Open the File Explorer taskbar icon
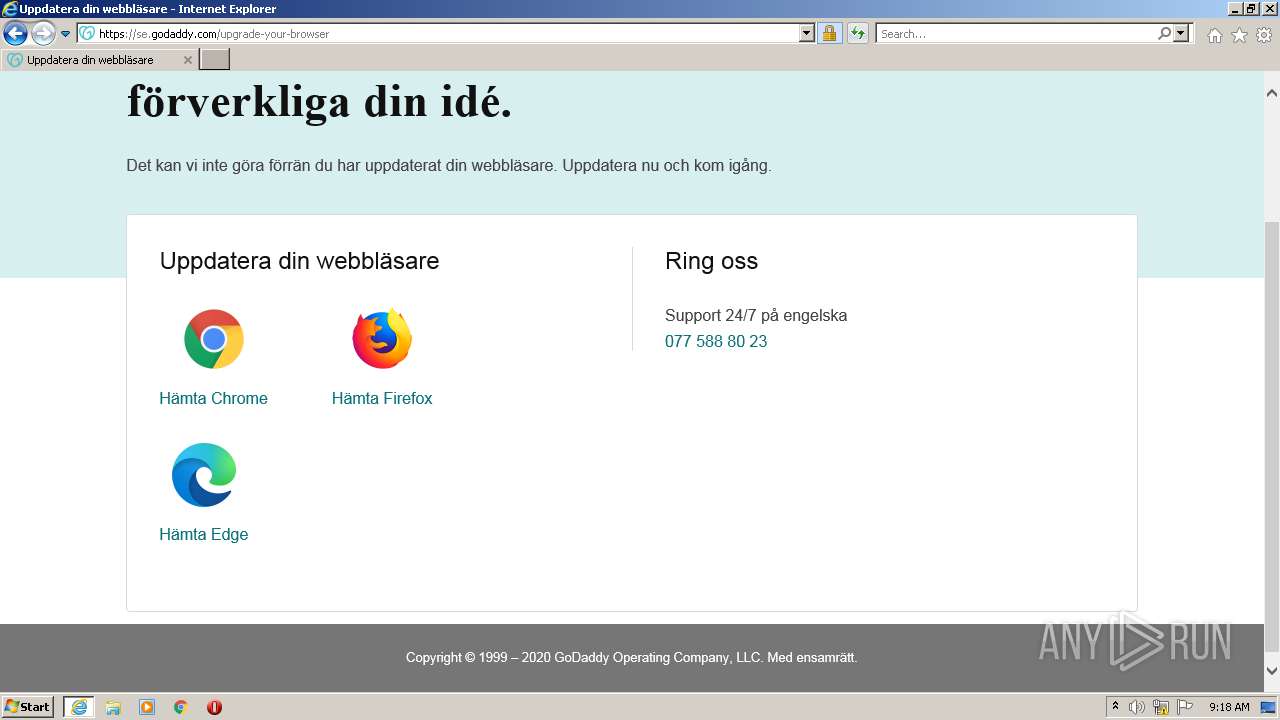The image size is (1280, 720). tap(113, 707)
